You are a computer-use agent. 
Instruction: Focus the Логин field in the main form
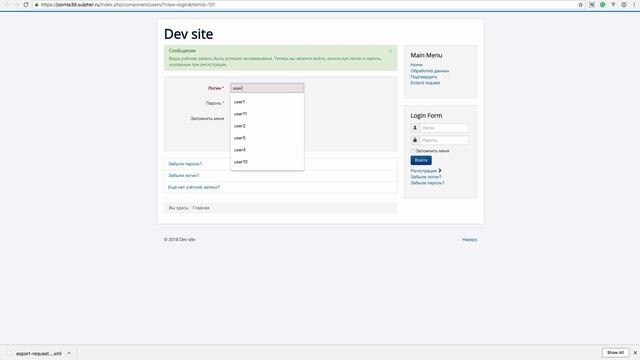coord(267,88)
